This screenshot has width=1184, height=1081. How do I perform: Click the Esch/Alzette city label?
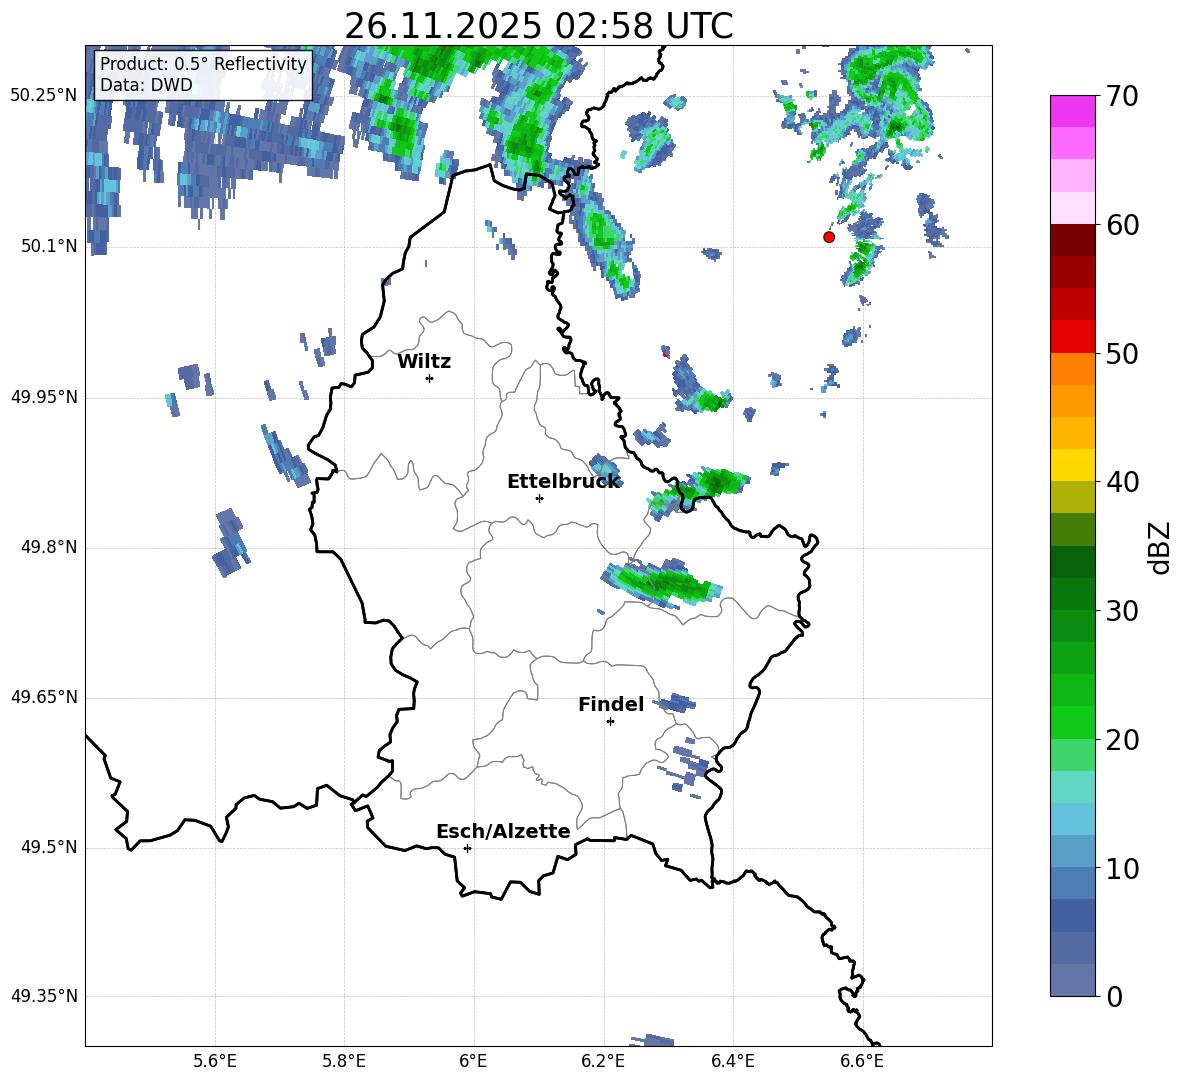[x=503, y=831]
